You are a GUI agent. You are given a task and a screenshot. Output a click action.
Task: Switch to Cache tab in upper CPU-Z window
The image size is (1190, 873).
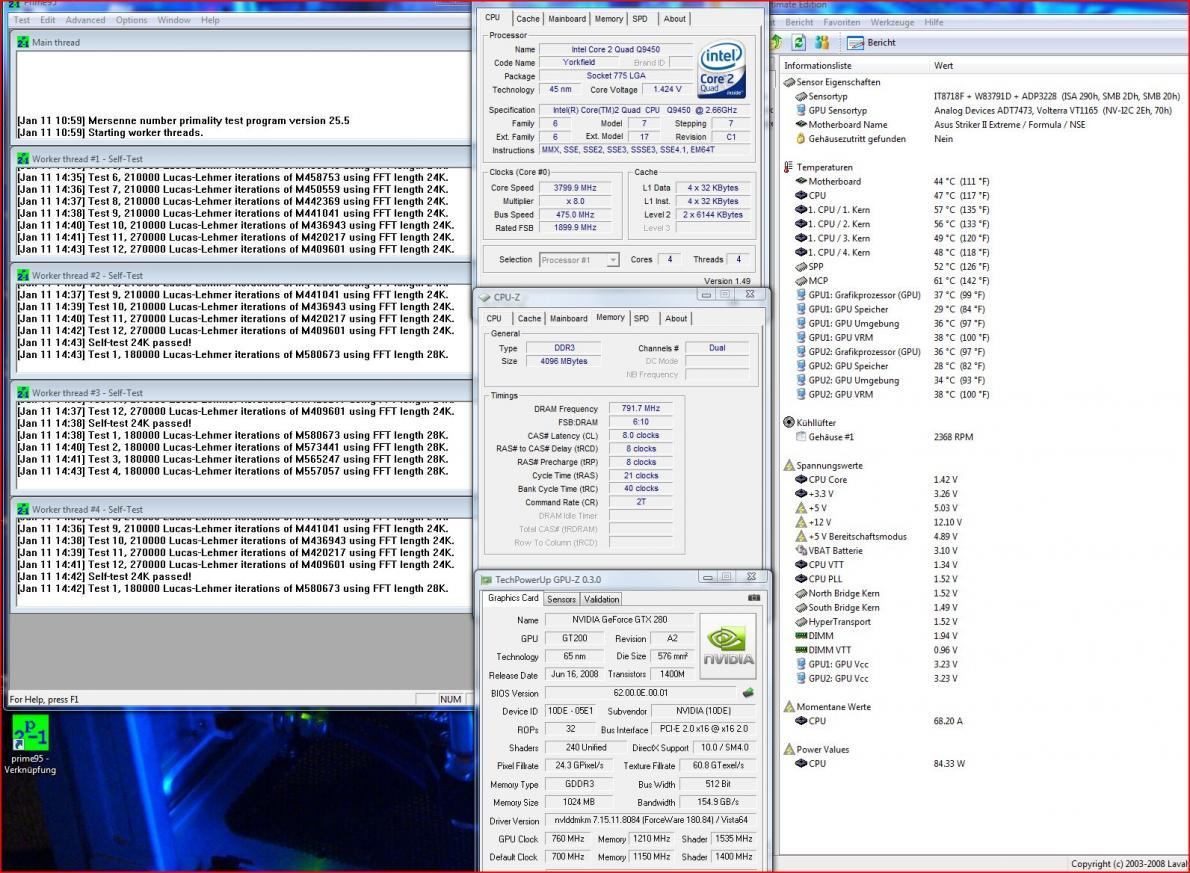coord(527,19)
